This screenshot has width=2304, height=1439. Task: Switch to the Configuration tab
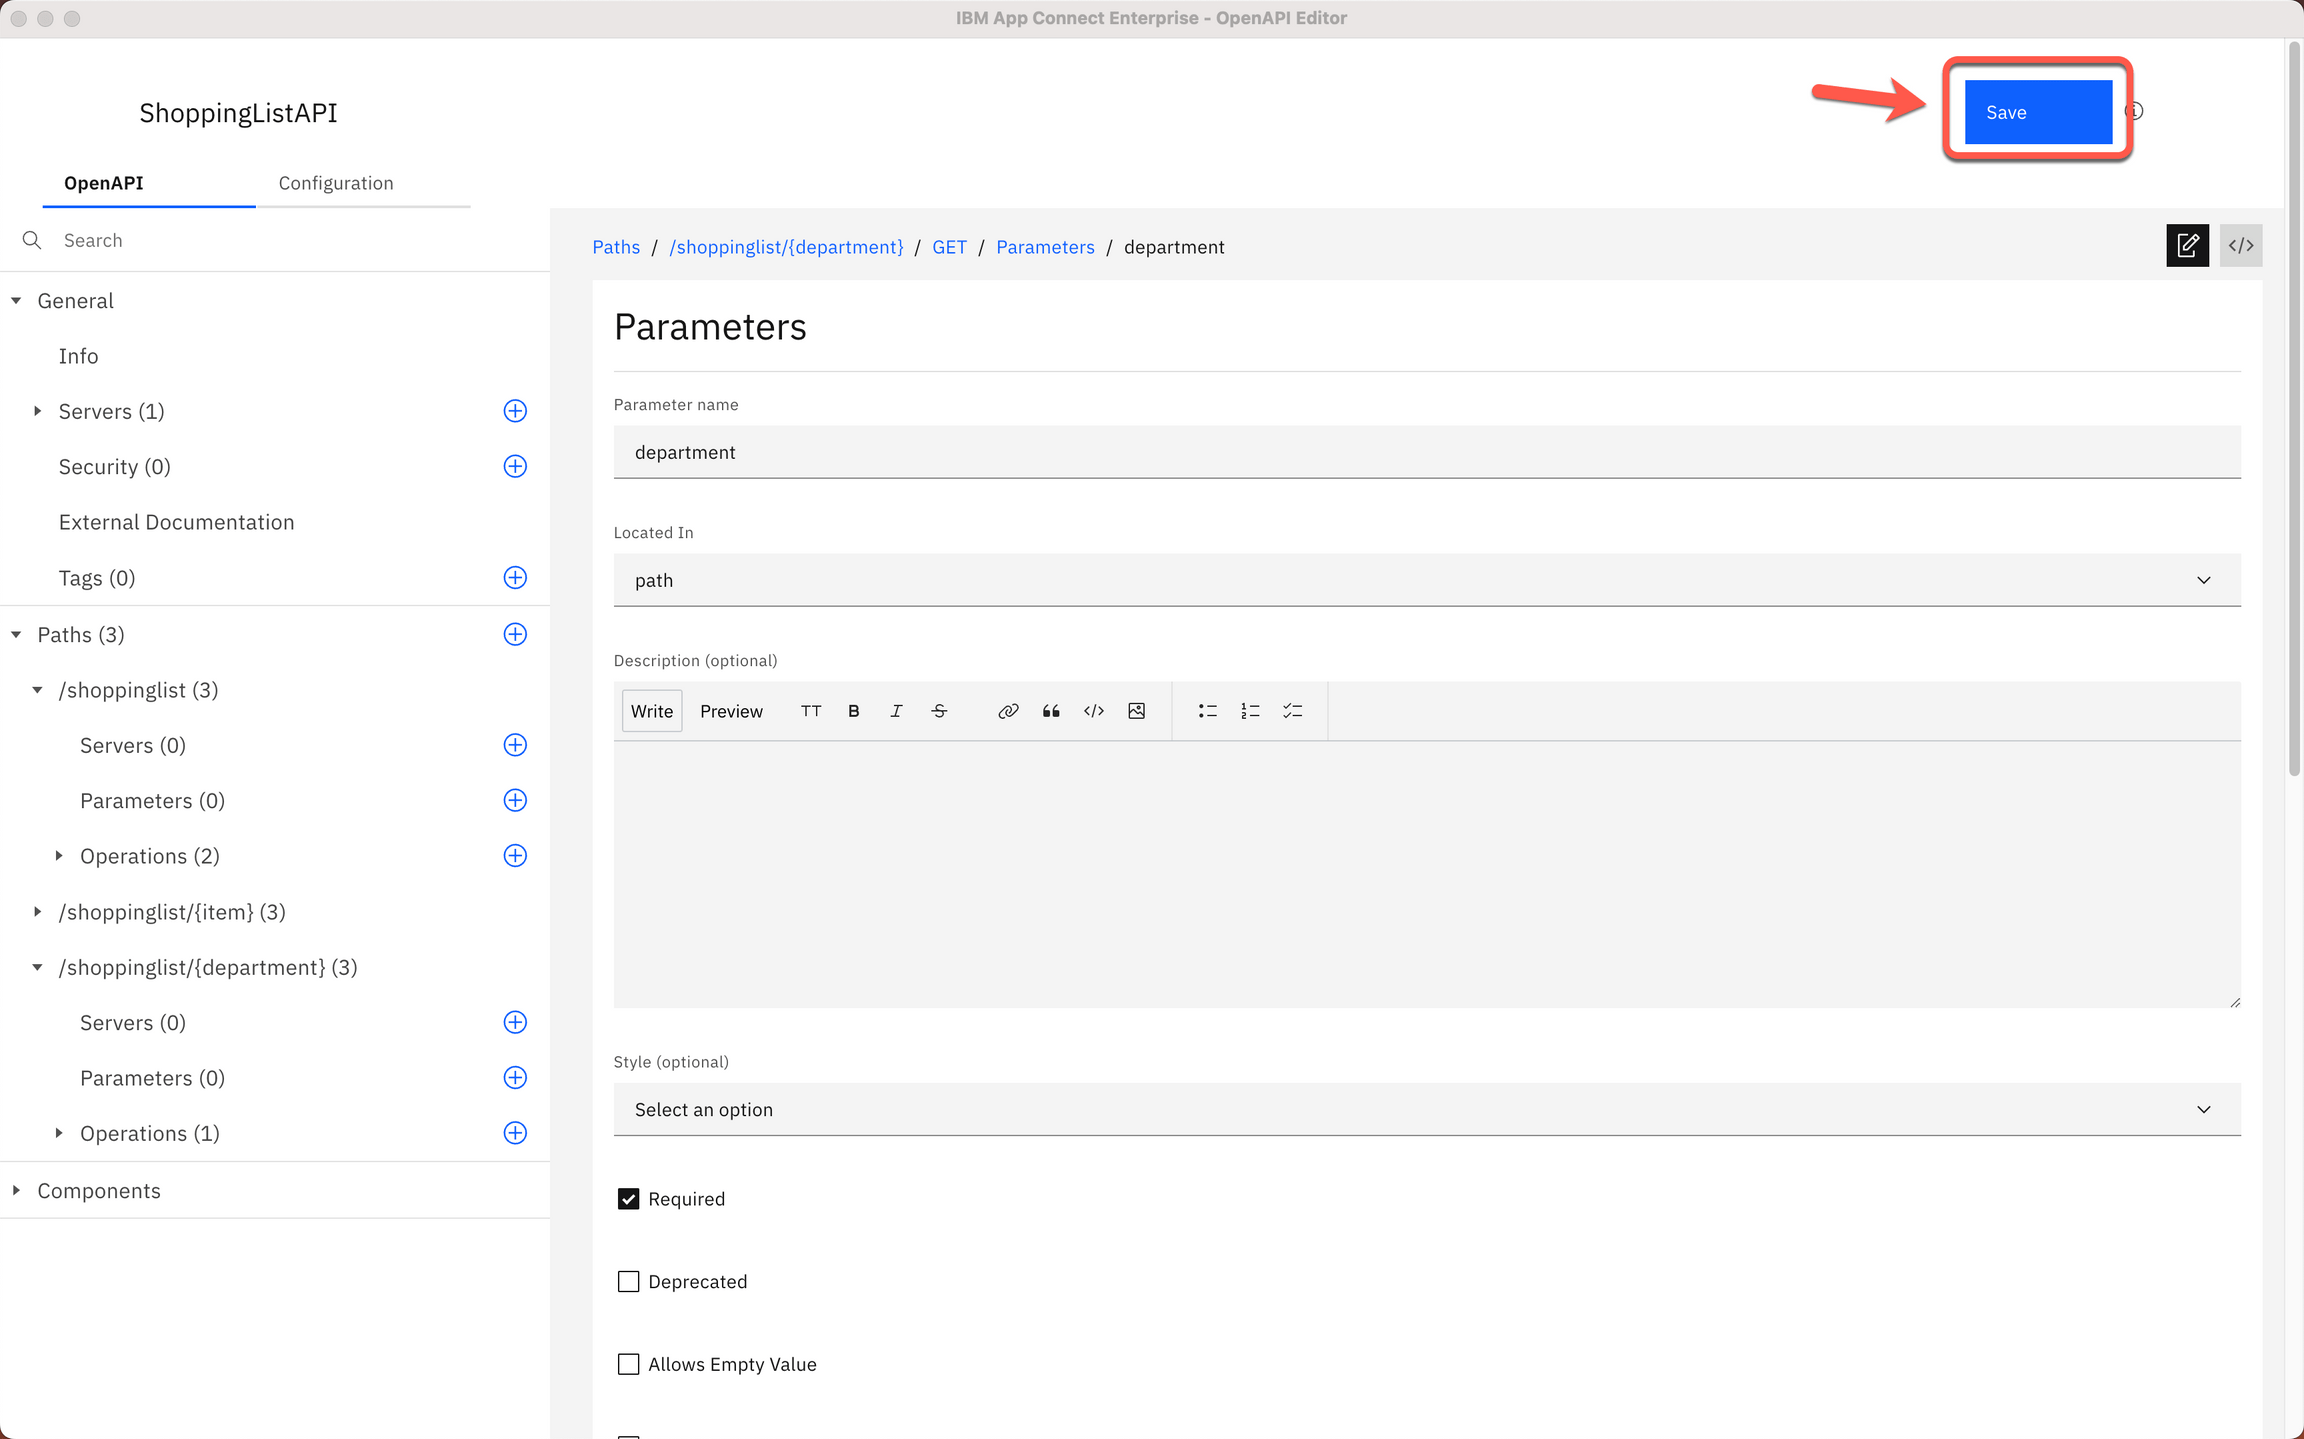tap(336, 183)
